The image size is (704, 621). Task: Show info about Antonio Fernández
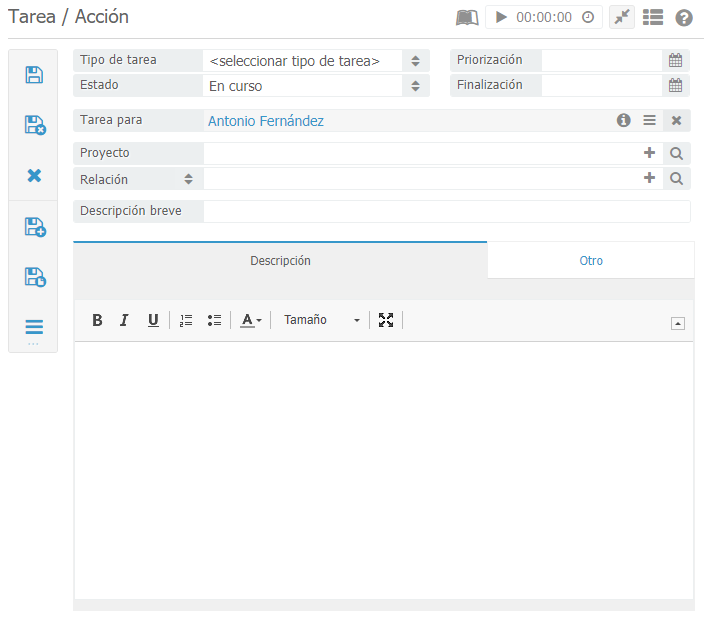click(x=624, y=120)
